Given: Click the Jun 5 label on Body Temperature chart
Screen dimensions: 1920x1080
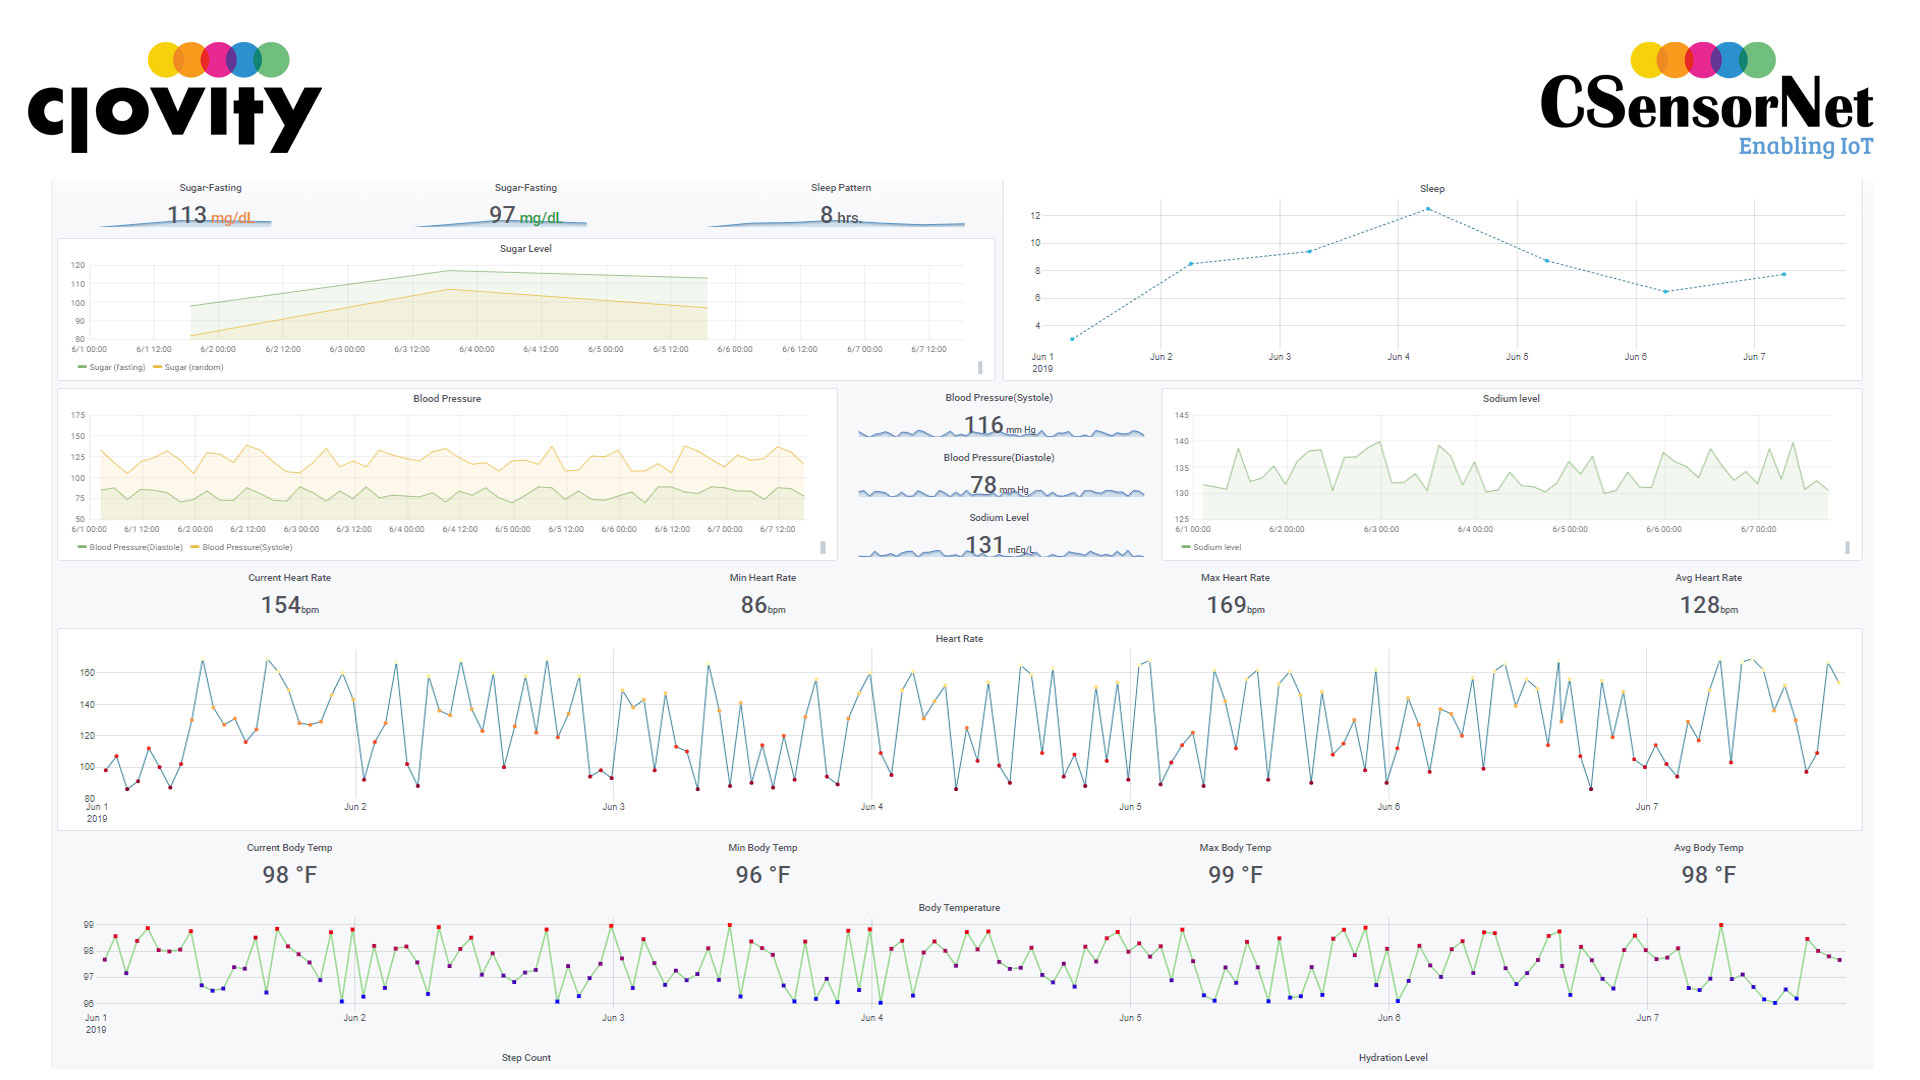Looking at the screenshot, I should [1130, 1018].
